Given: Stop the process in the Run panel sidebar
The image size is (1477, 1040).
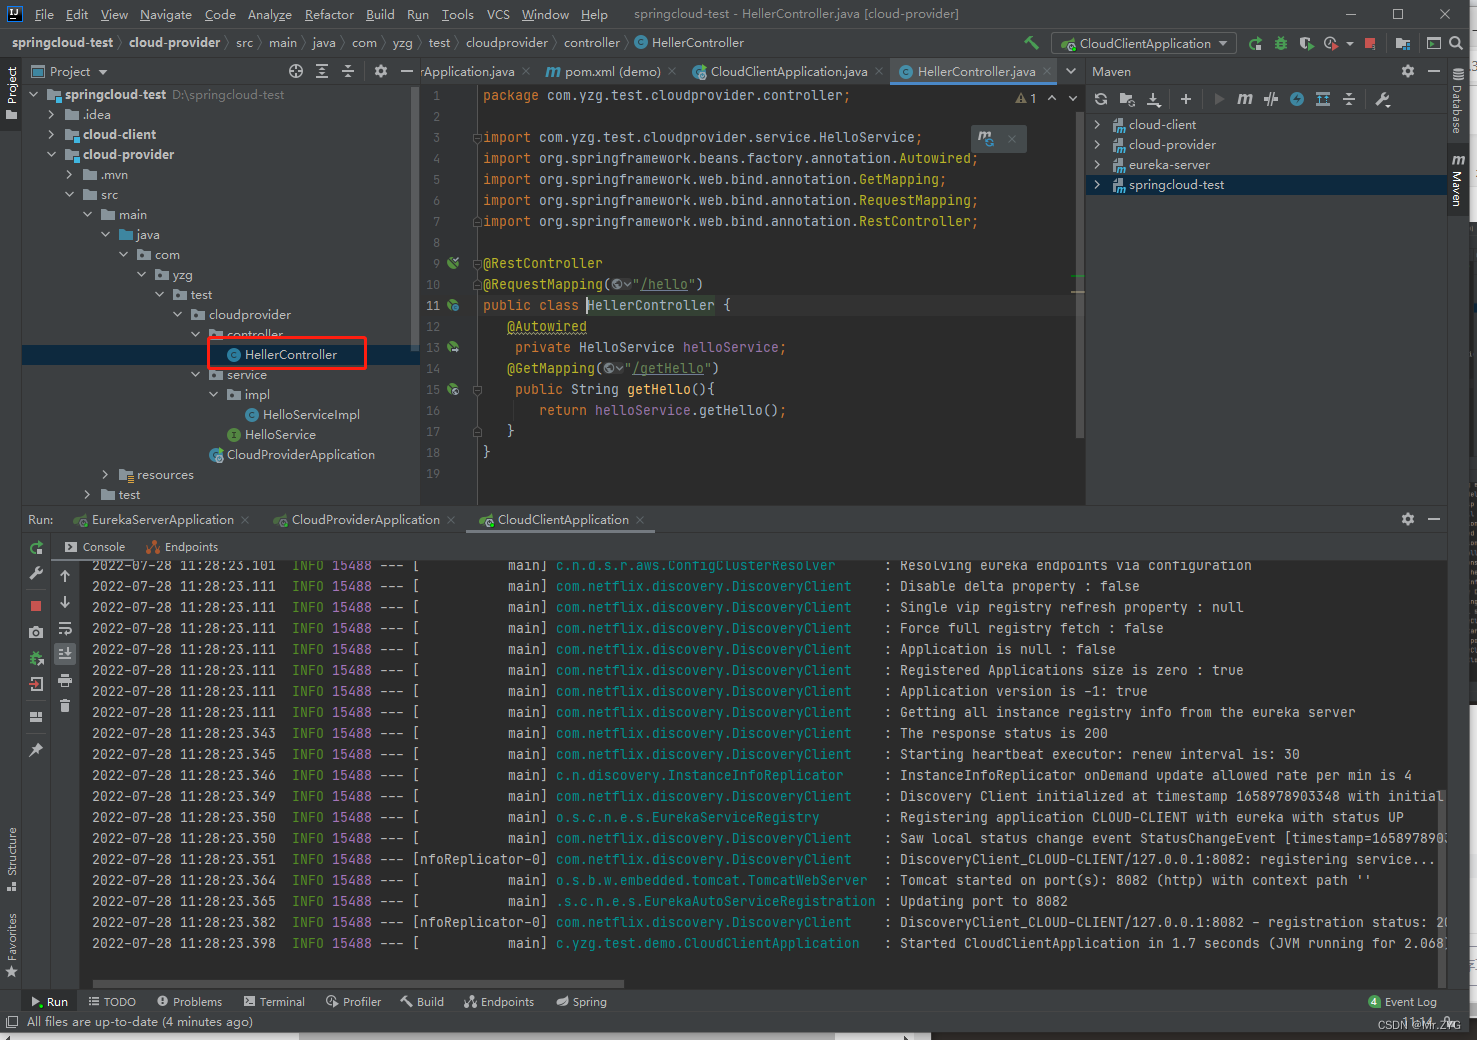Looking at the screenshot, I should click(x=36, y=605).
